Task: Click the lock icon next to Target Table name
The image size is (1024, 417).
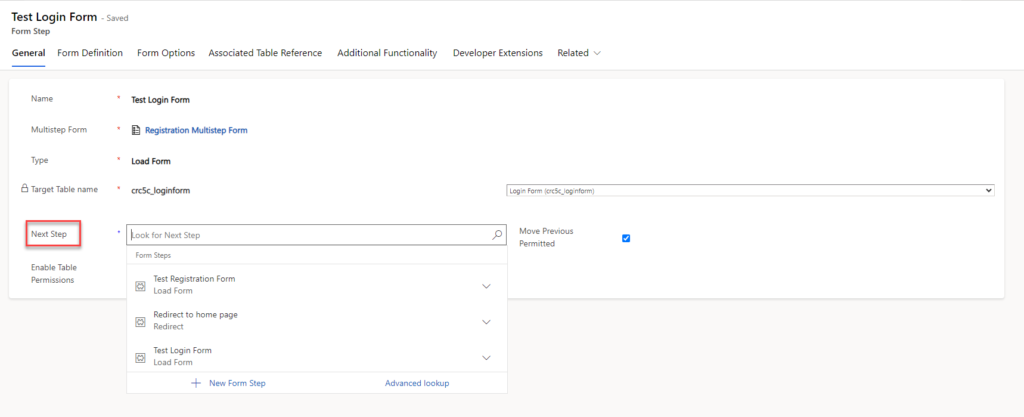Action: tap(24, 188)
